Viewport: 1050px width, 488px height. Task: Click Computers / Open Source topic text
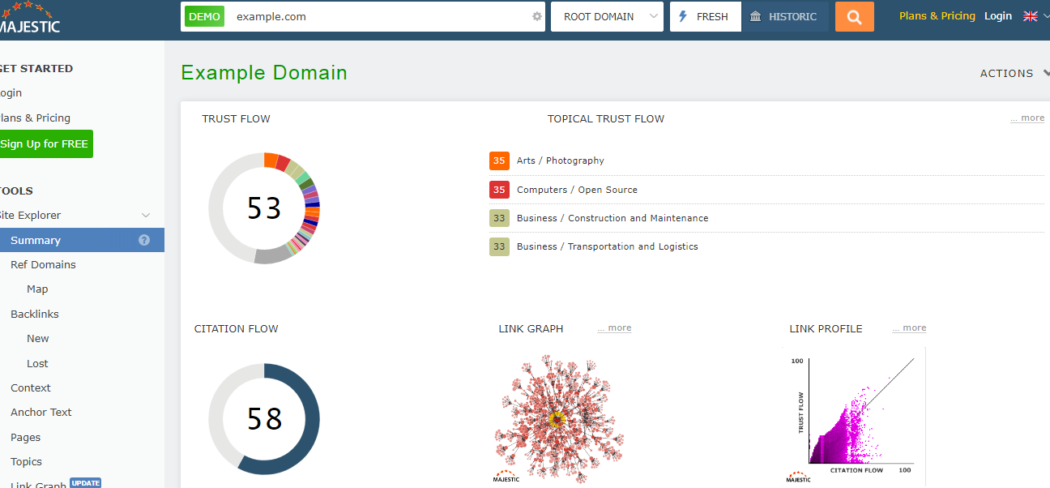point(577,189)
